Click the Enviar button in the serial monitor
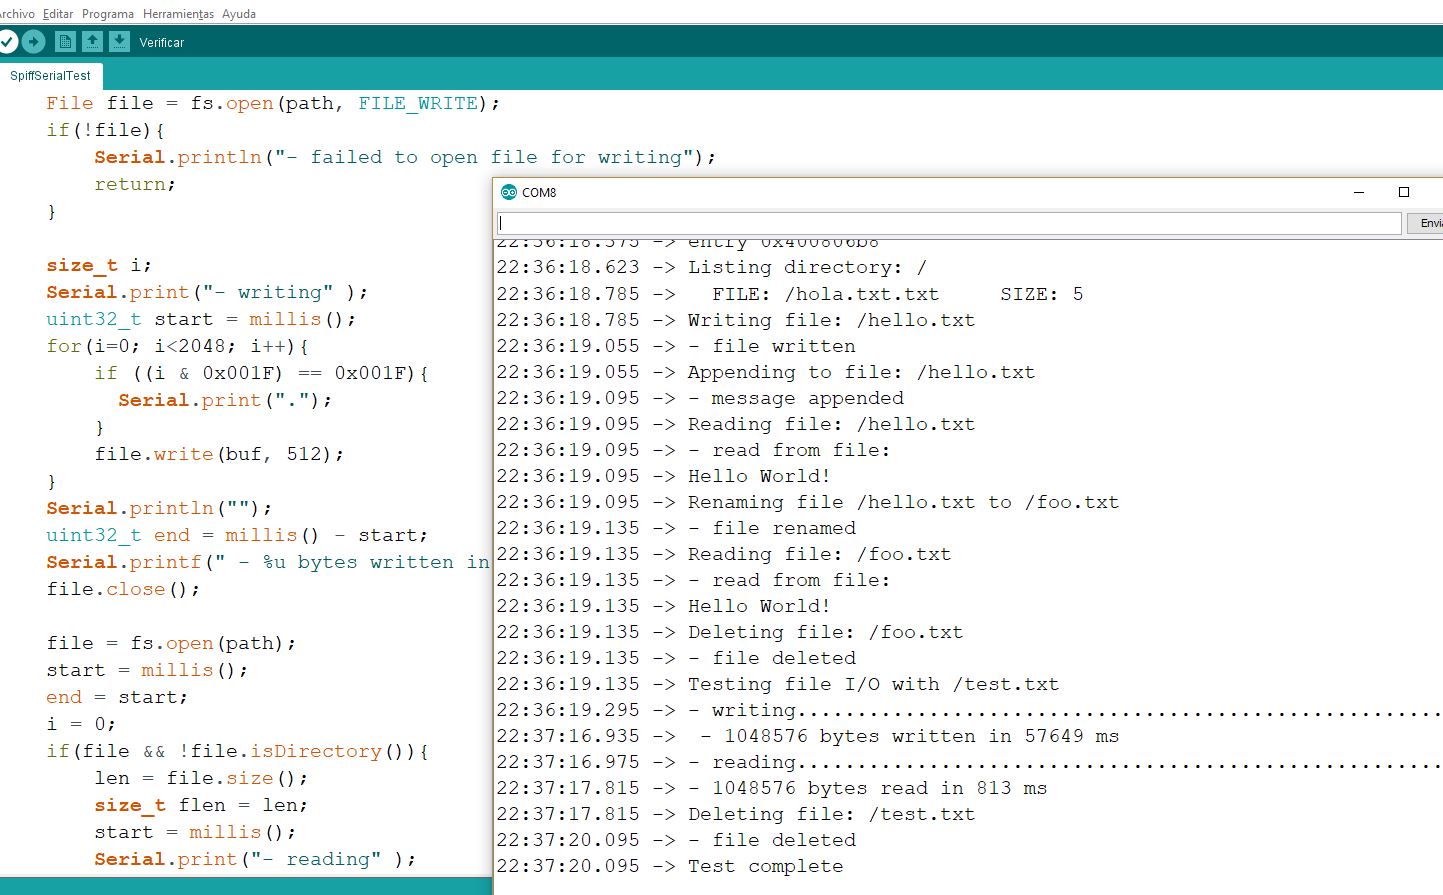The height and width of the screenshot is (895, 1443). point(1426,223)
